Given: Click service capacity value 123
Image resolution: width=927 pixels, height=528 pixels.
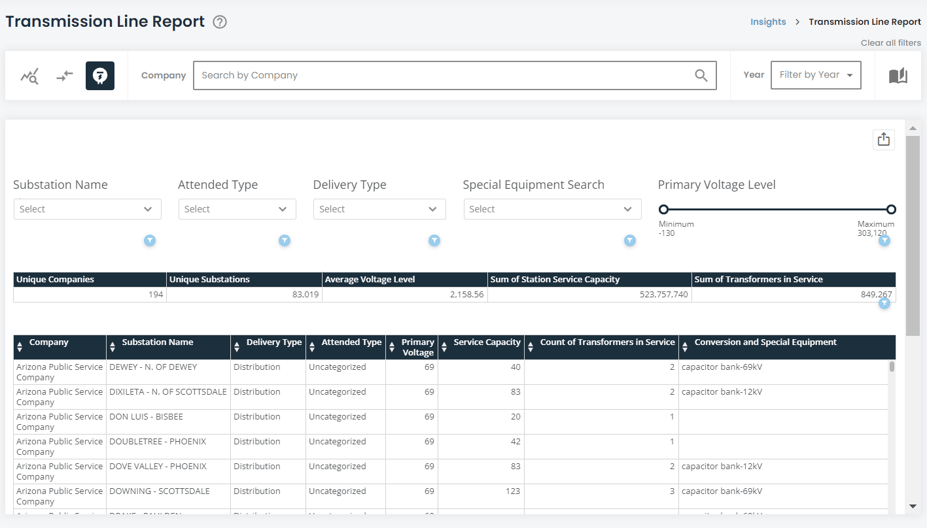Looking at the screenshot, I should (513, 491).
